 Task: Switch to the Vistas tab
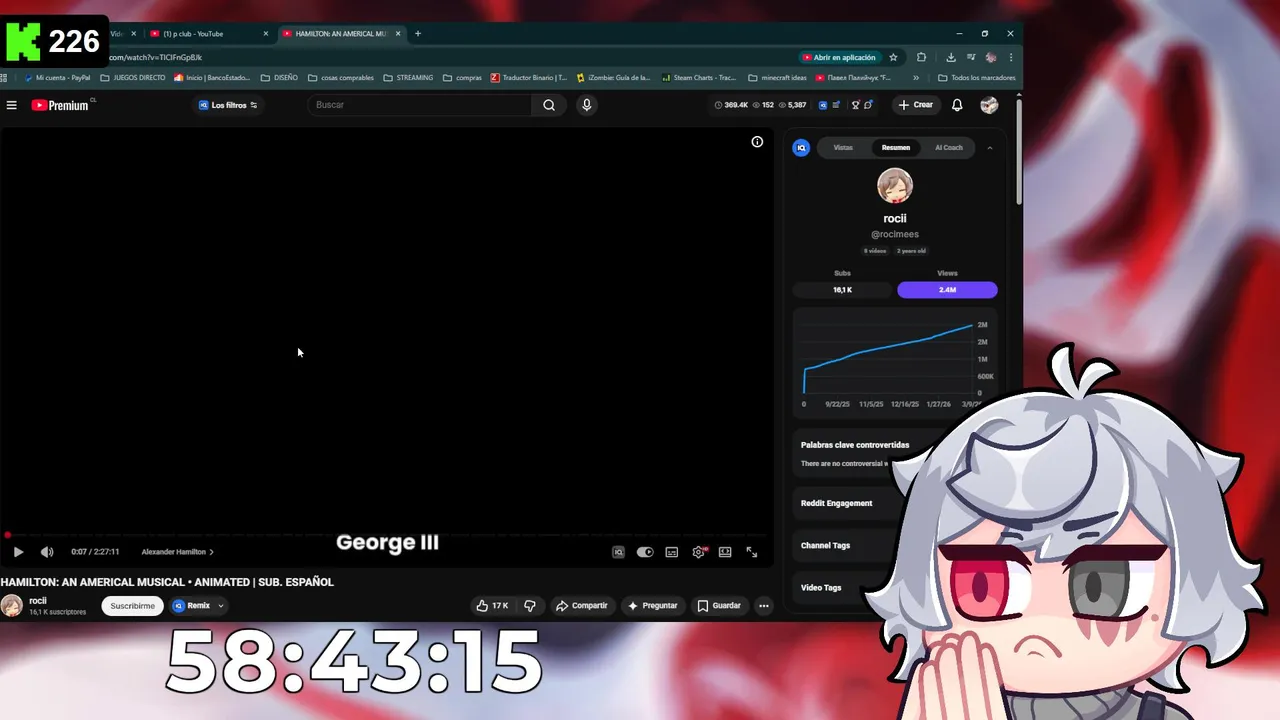pos(843,148)
